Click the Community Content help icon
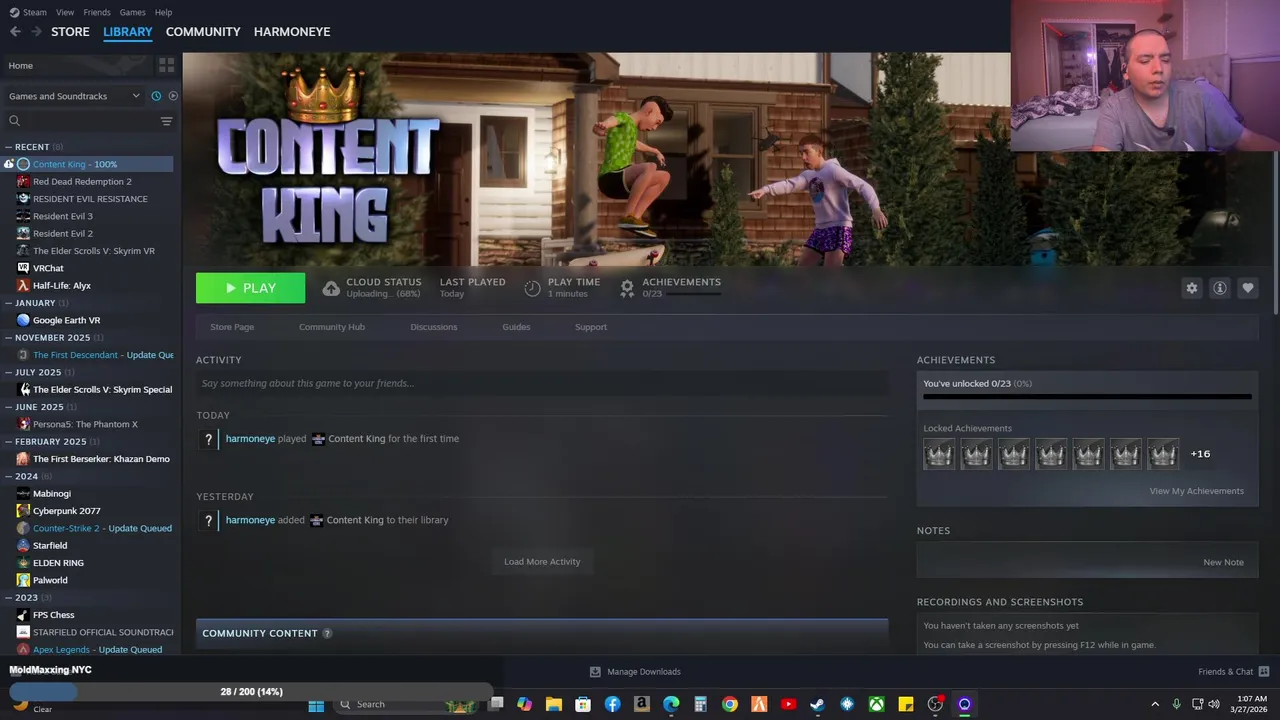The width and height of the screenshot is (1280, 720). coord(327,633)
